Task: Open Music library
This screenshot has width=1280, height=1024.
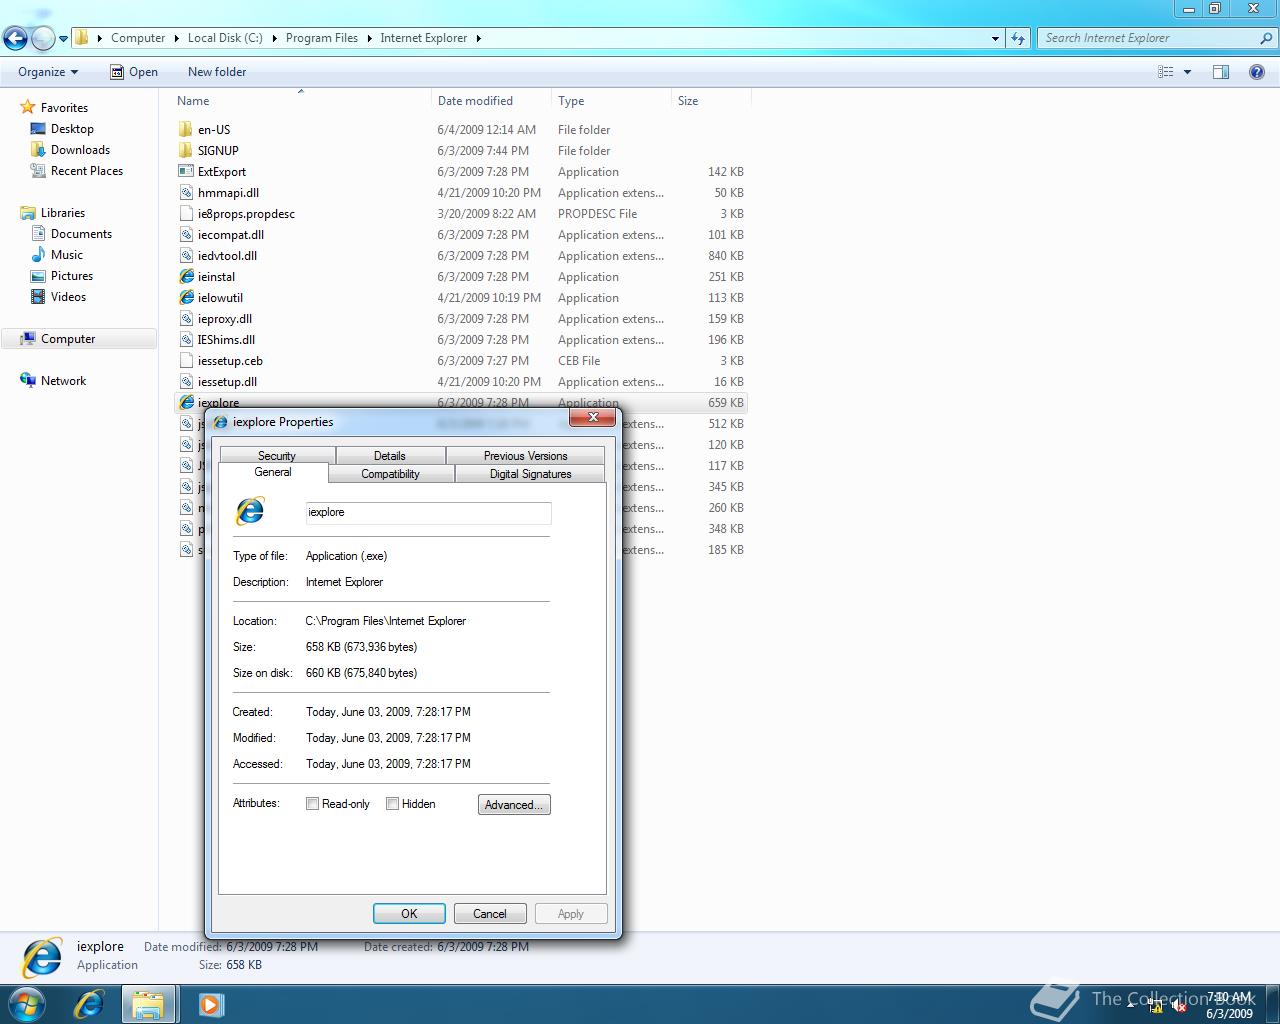Action: [67, 255]
